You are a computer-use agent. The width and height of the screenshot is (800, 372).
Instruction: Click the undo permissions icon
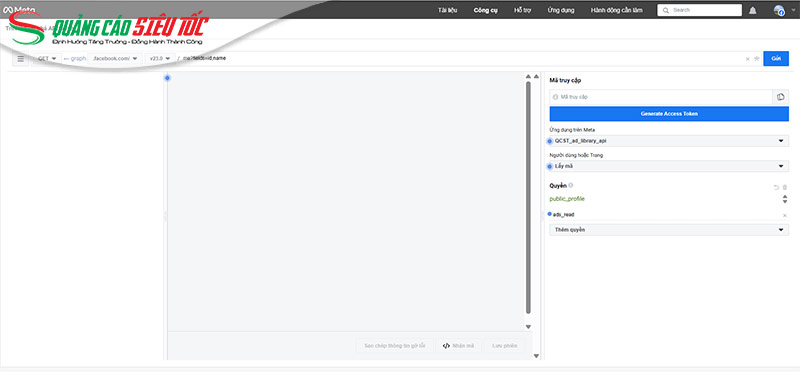tap(777, 187)
